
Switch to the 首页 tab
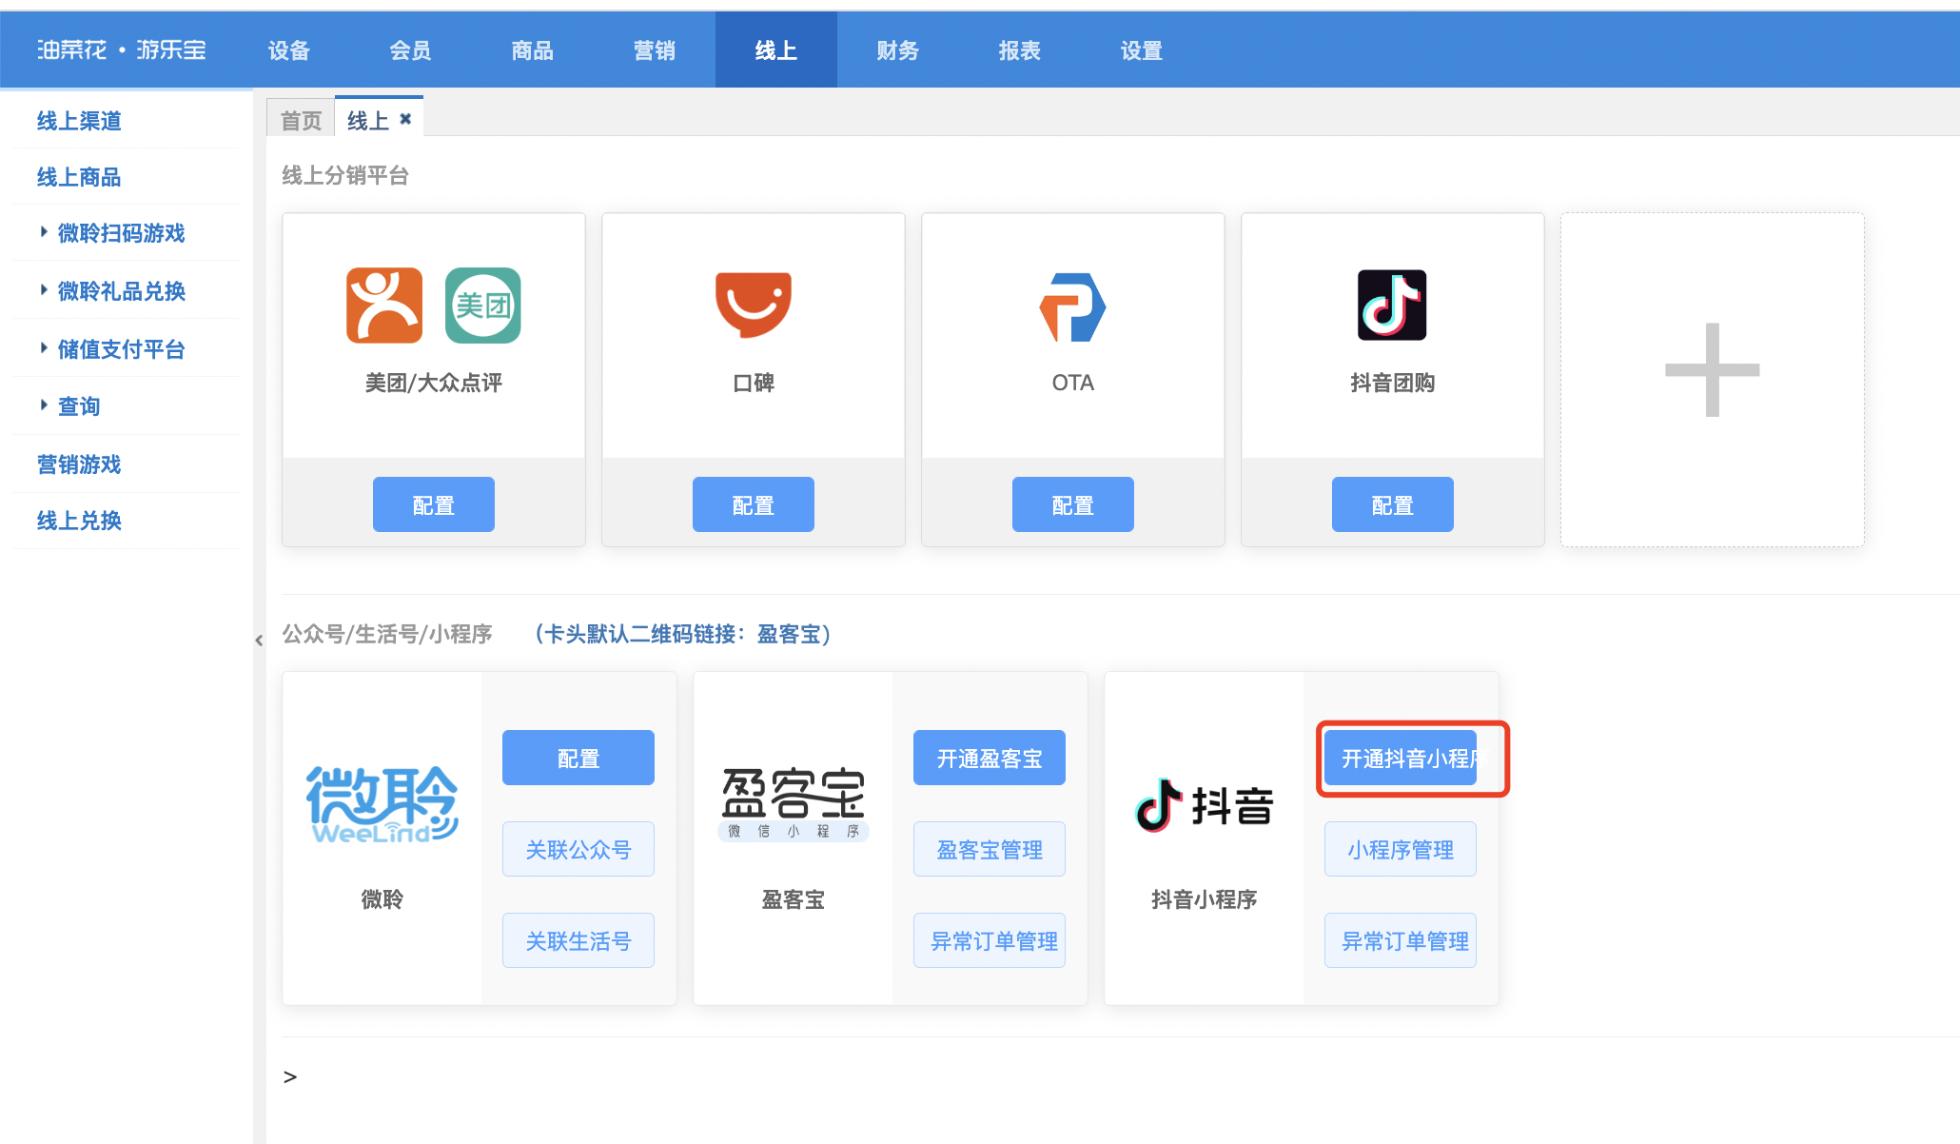coord(301,120)
